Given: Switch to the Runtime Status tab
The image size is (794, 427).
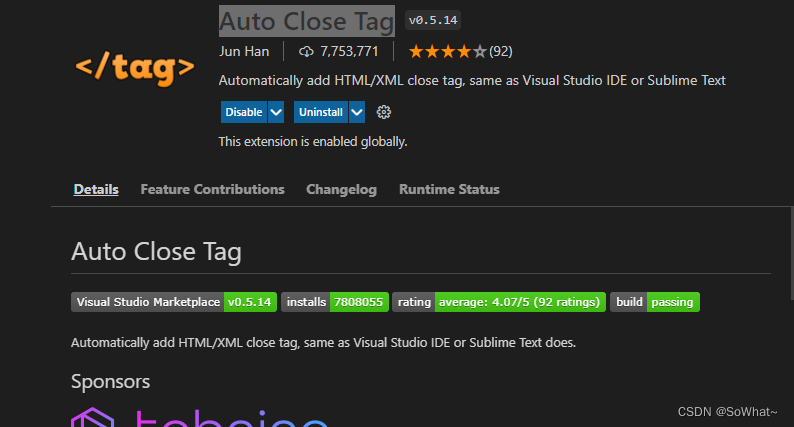Looking at the screenshot, I should click(x=449, y=189).
